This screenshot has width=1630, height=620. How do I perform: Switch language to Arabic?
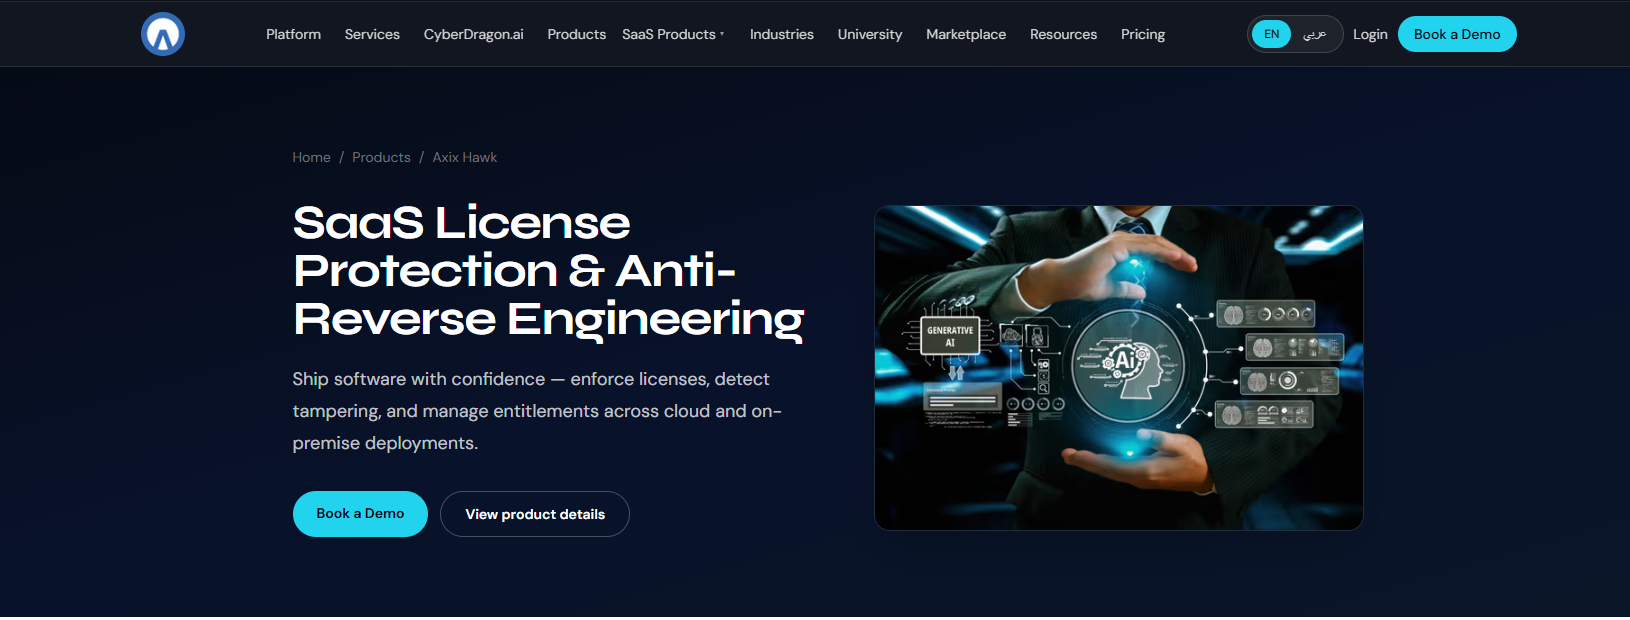[x=1315, y=34]
